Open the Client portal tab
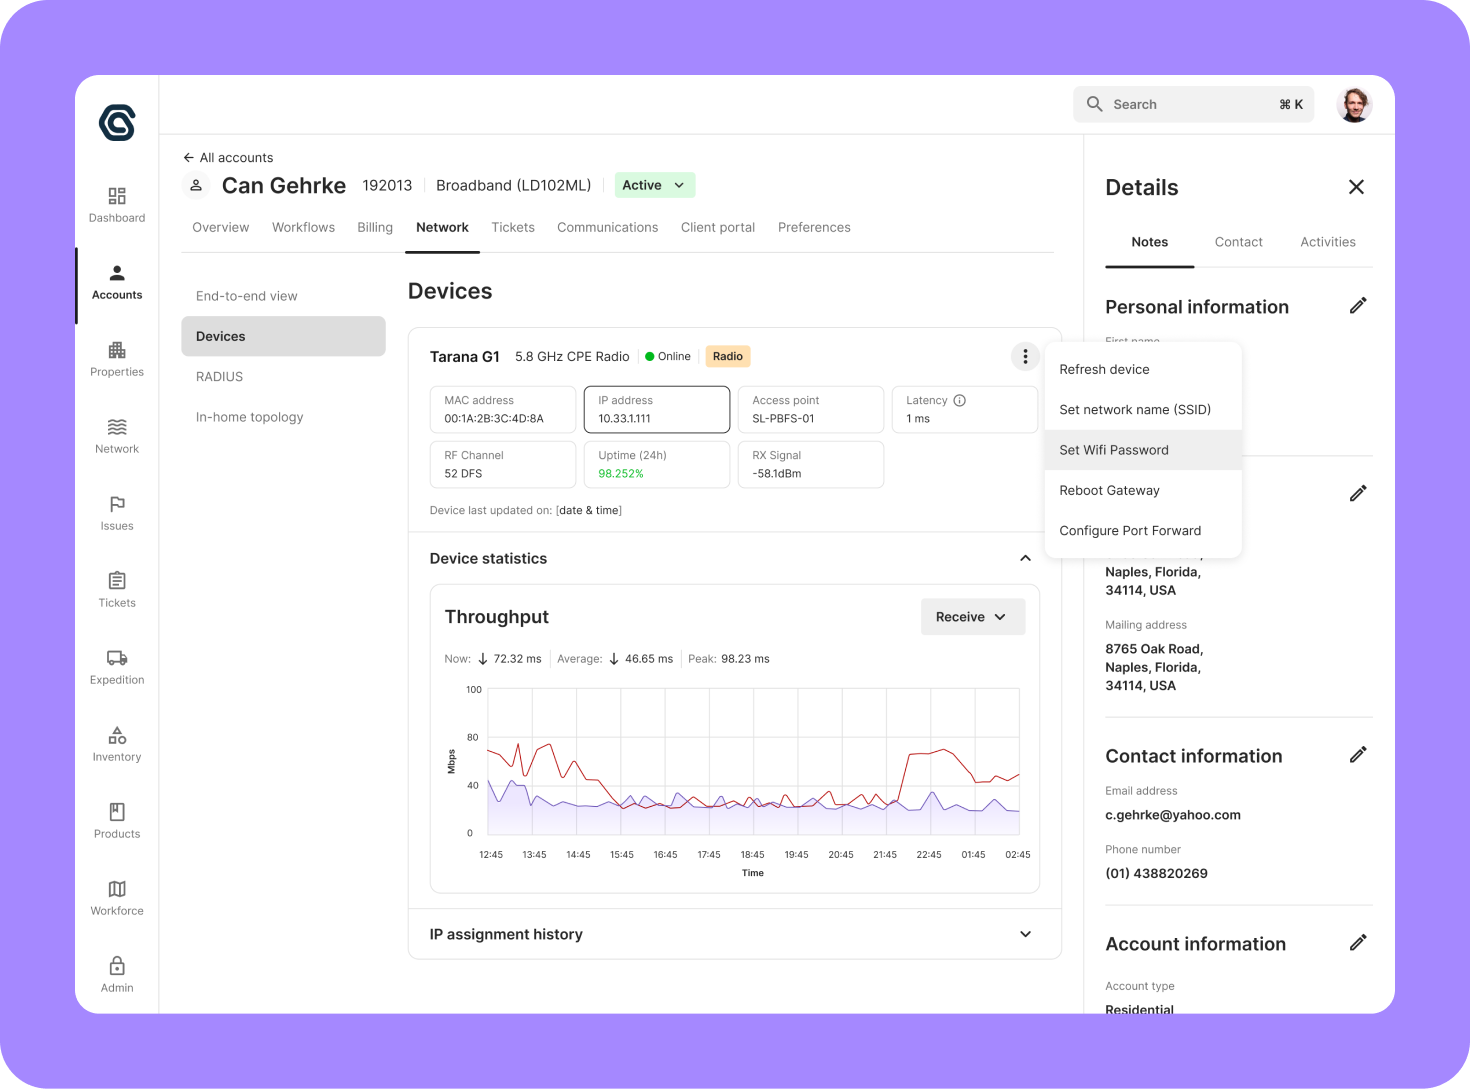The width and height of the screenshot is (1470, 1089). 718,228
